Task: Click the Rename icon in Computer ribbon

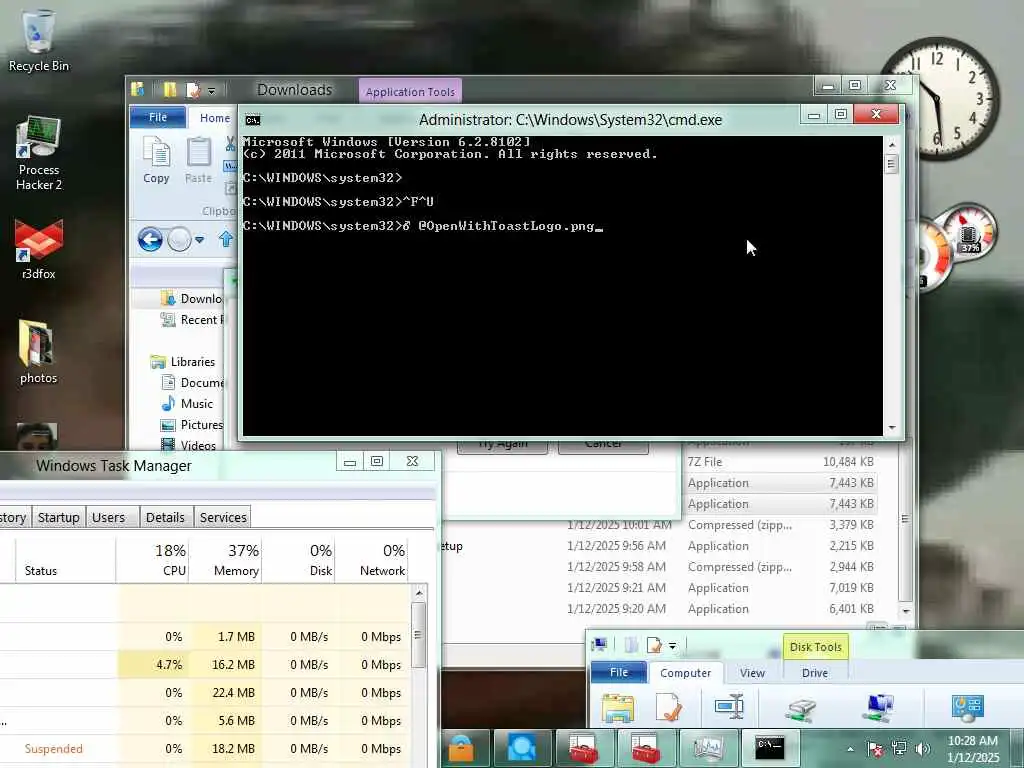Action: coord(729,707)
